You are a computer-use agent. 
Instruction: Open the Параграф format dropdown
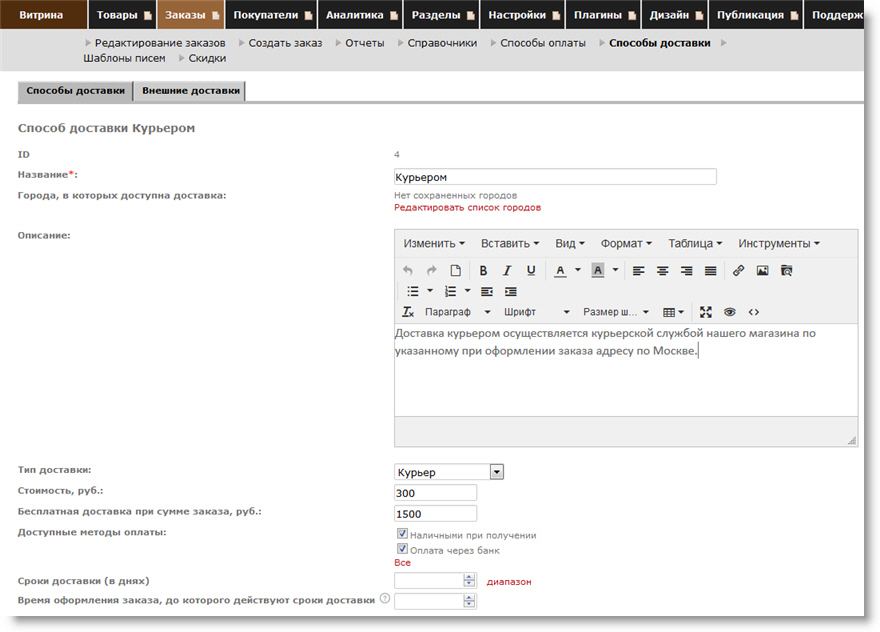[x=457, y=312]
